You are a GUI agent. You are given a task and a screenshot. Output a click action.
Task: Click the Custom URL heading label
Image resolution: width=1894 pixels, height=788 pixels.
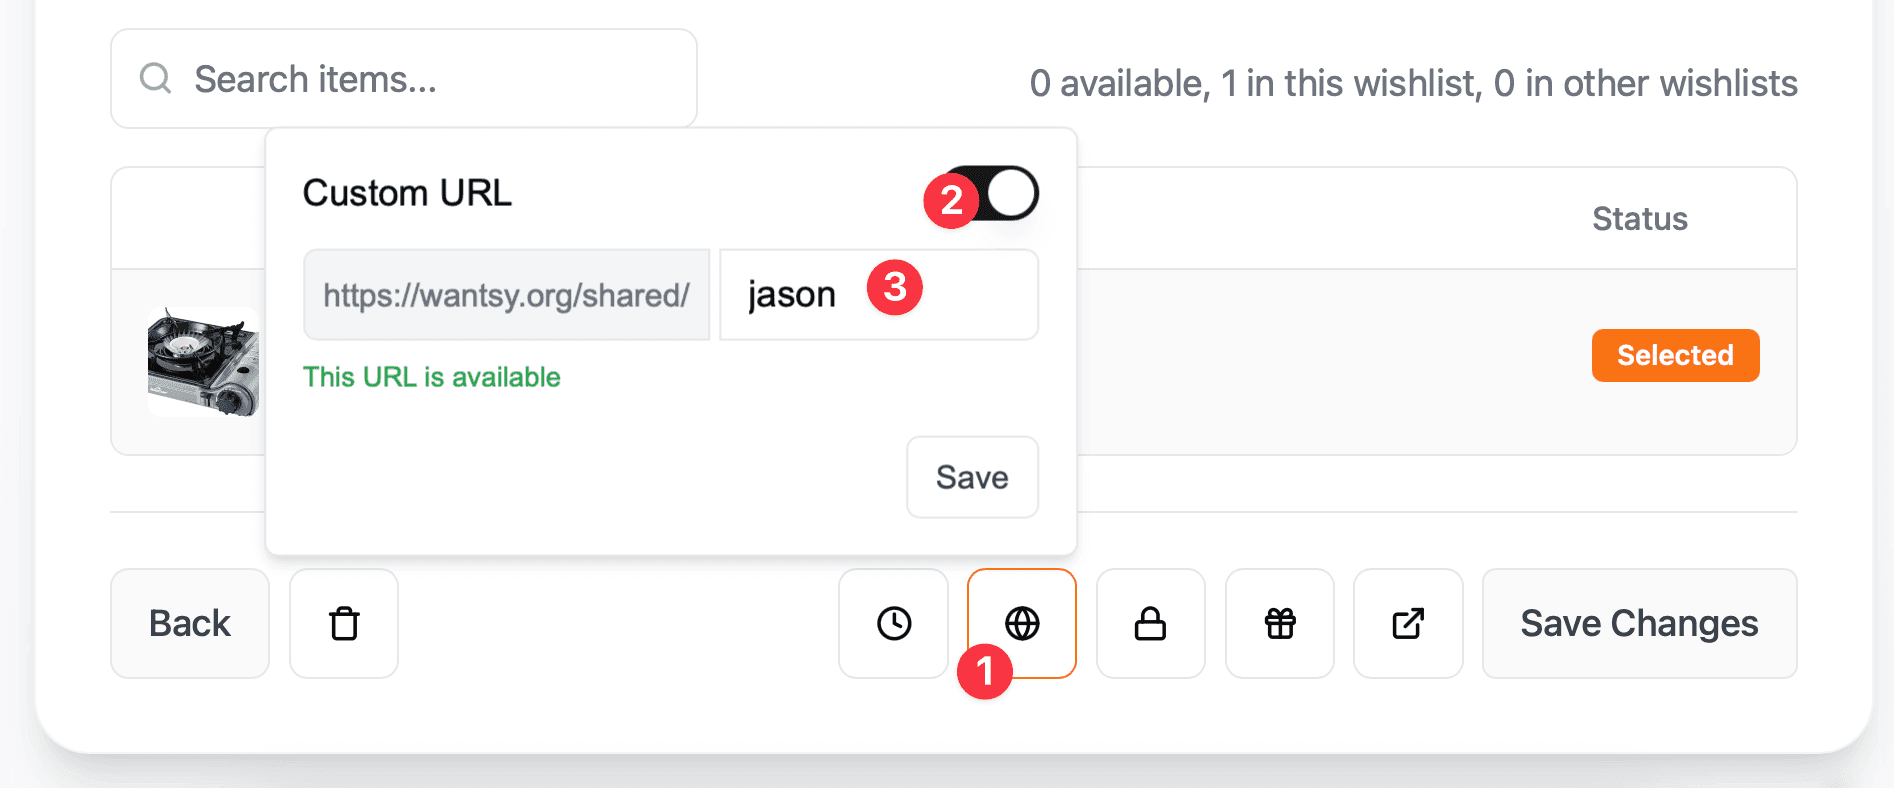point(407,193)
